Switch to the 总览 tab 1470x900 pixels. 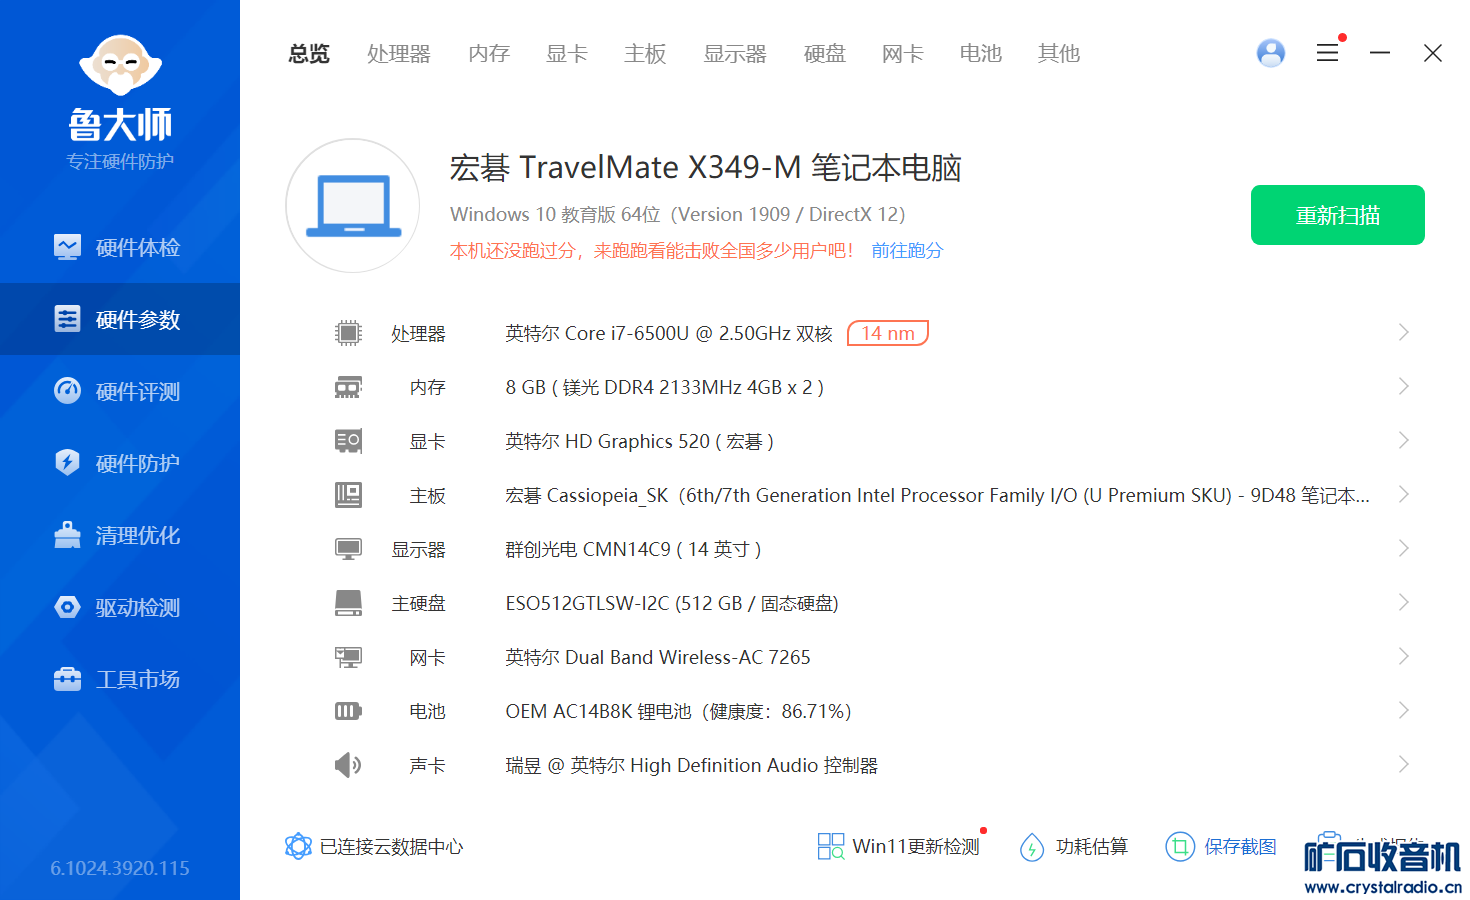[309, 53]
